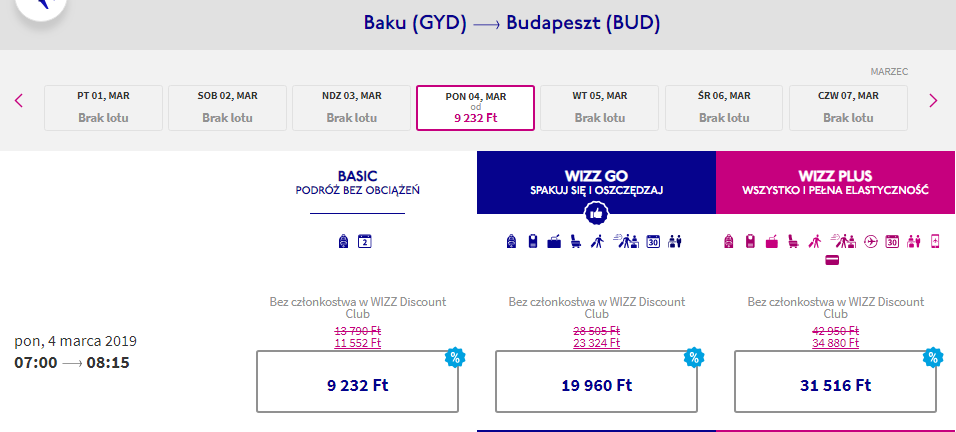
Task: Choose the SOB 02, MAR date tab
Action: (227, 108)
